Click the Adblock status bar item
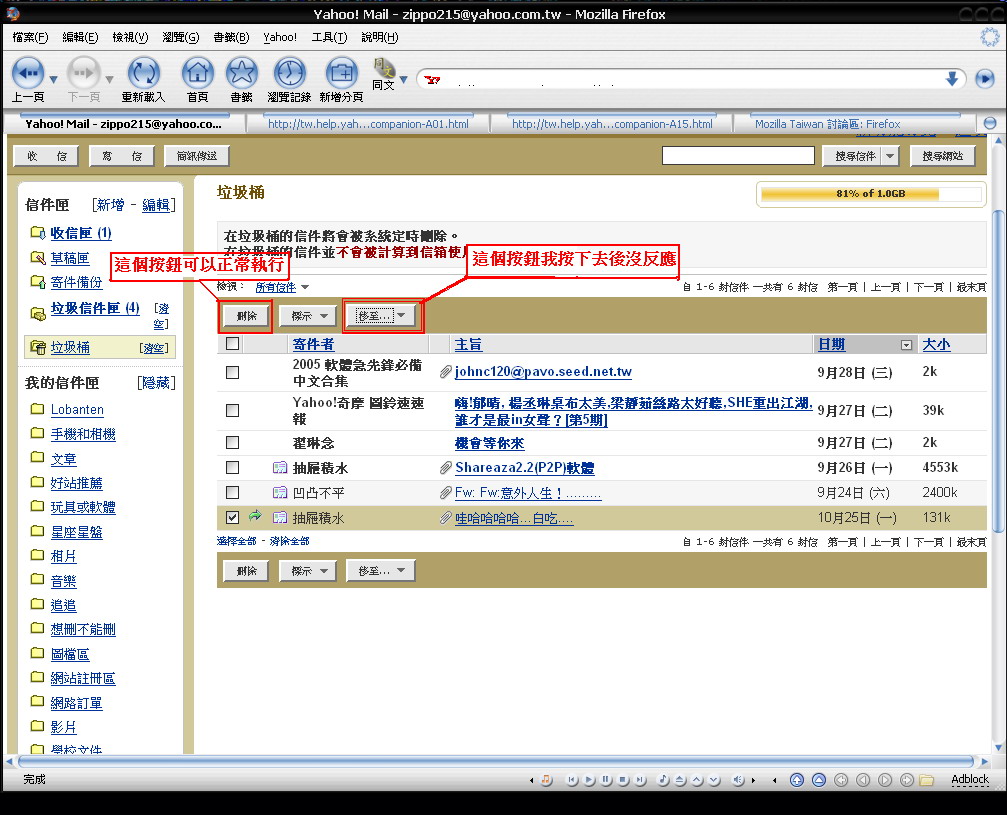 pos(969,779)
